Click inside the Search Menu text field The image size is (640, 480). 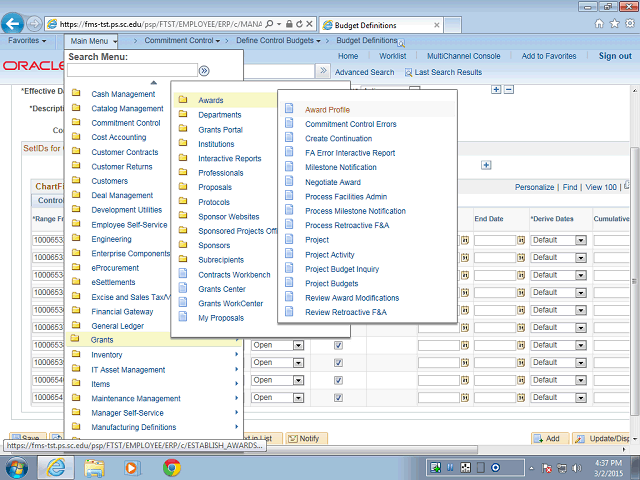(x=130, y=71)
